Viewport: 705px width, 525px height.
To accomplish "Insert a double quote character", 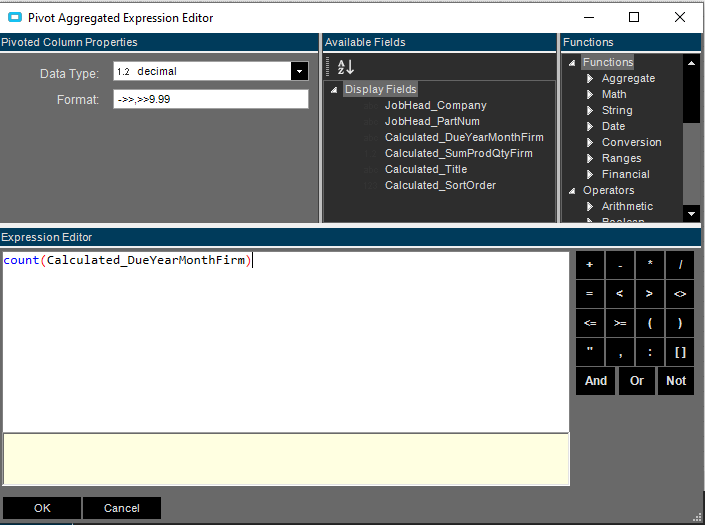I will (589, 352).
